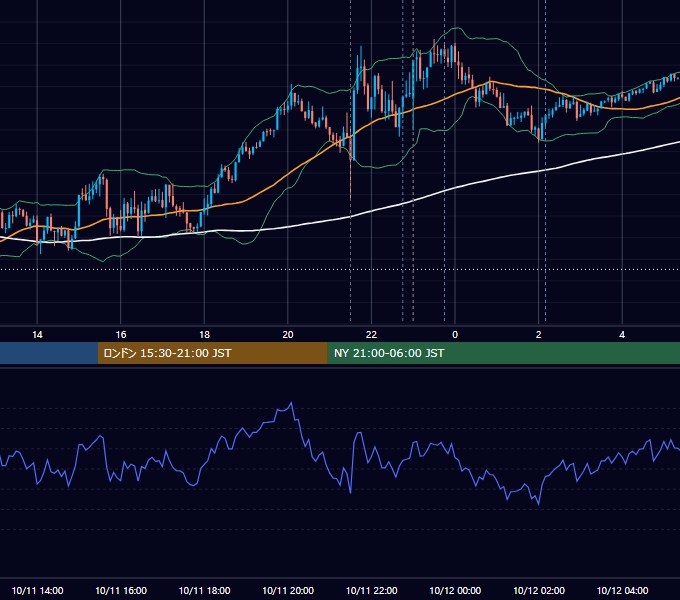Viewport: 680px width, 600px height.
Task: Click the hour label 18 on price chart axis
Action: [x=204, y=335]
